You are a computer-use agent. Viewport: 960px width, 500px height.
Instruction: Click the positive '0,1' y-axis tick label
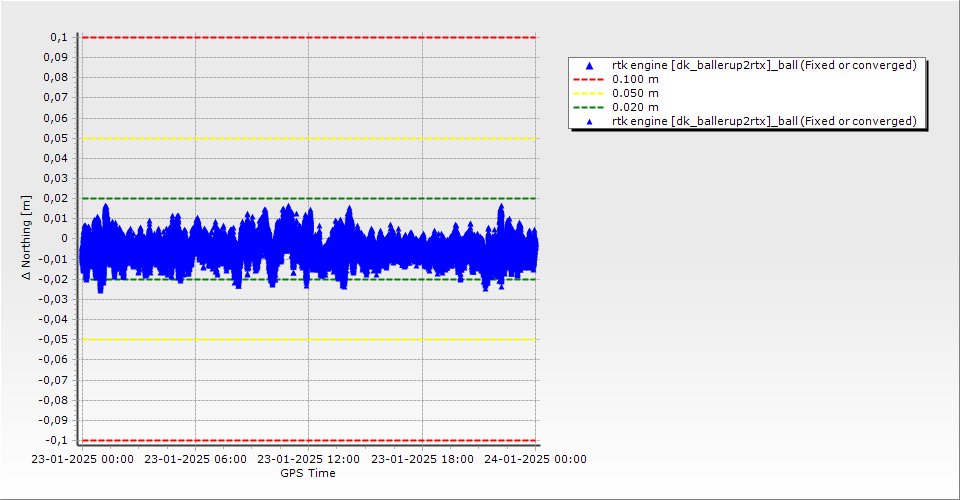[x=59, y=37]
